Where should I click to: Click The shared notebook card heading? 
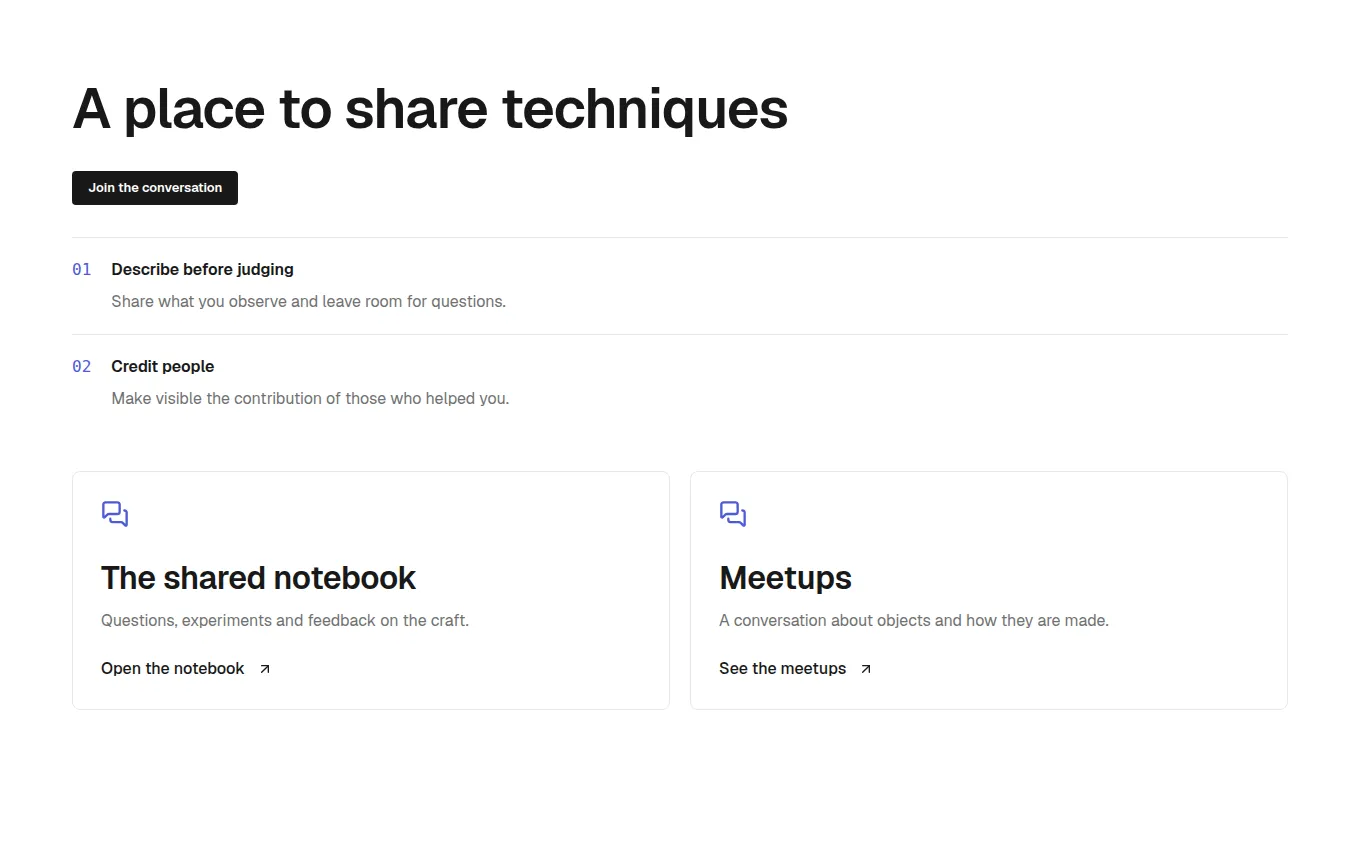point(258,578)
